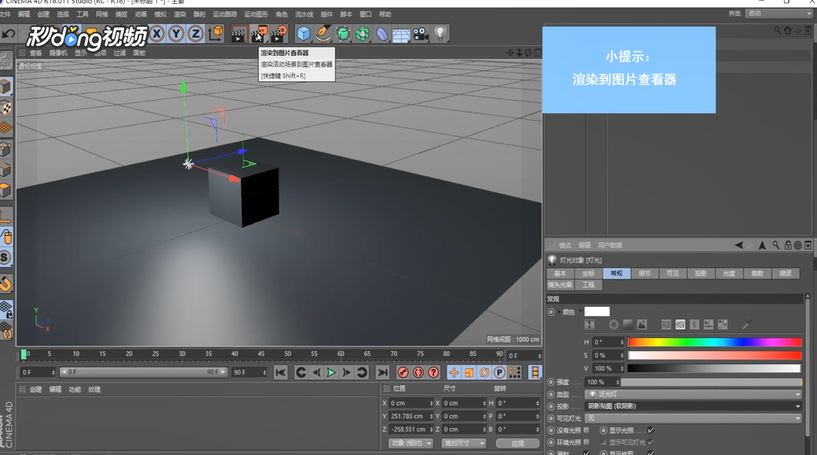Click the Color animation circle toggle
The width and height of the screenshot is (817, 455).
[551, 312]
